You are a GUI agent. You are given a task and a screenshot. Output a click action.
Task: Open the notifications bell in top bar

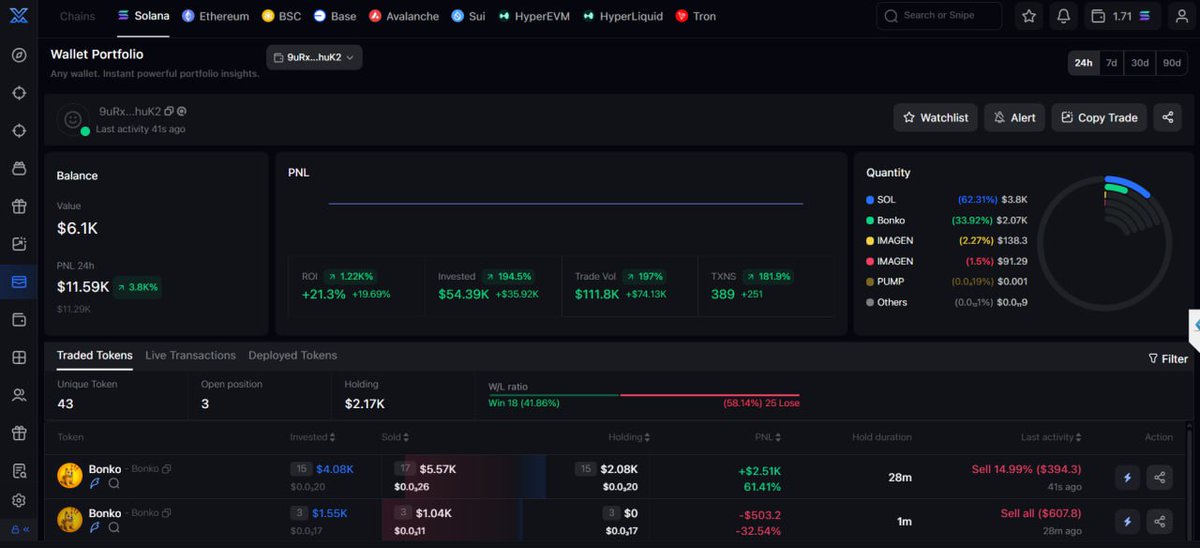click(x=1063, y=16)
